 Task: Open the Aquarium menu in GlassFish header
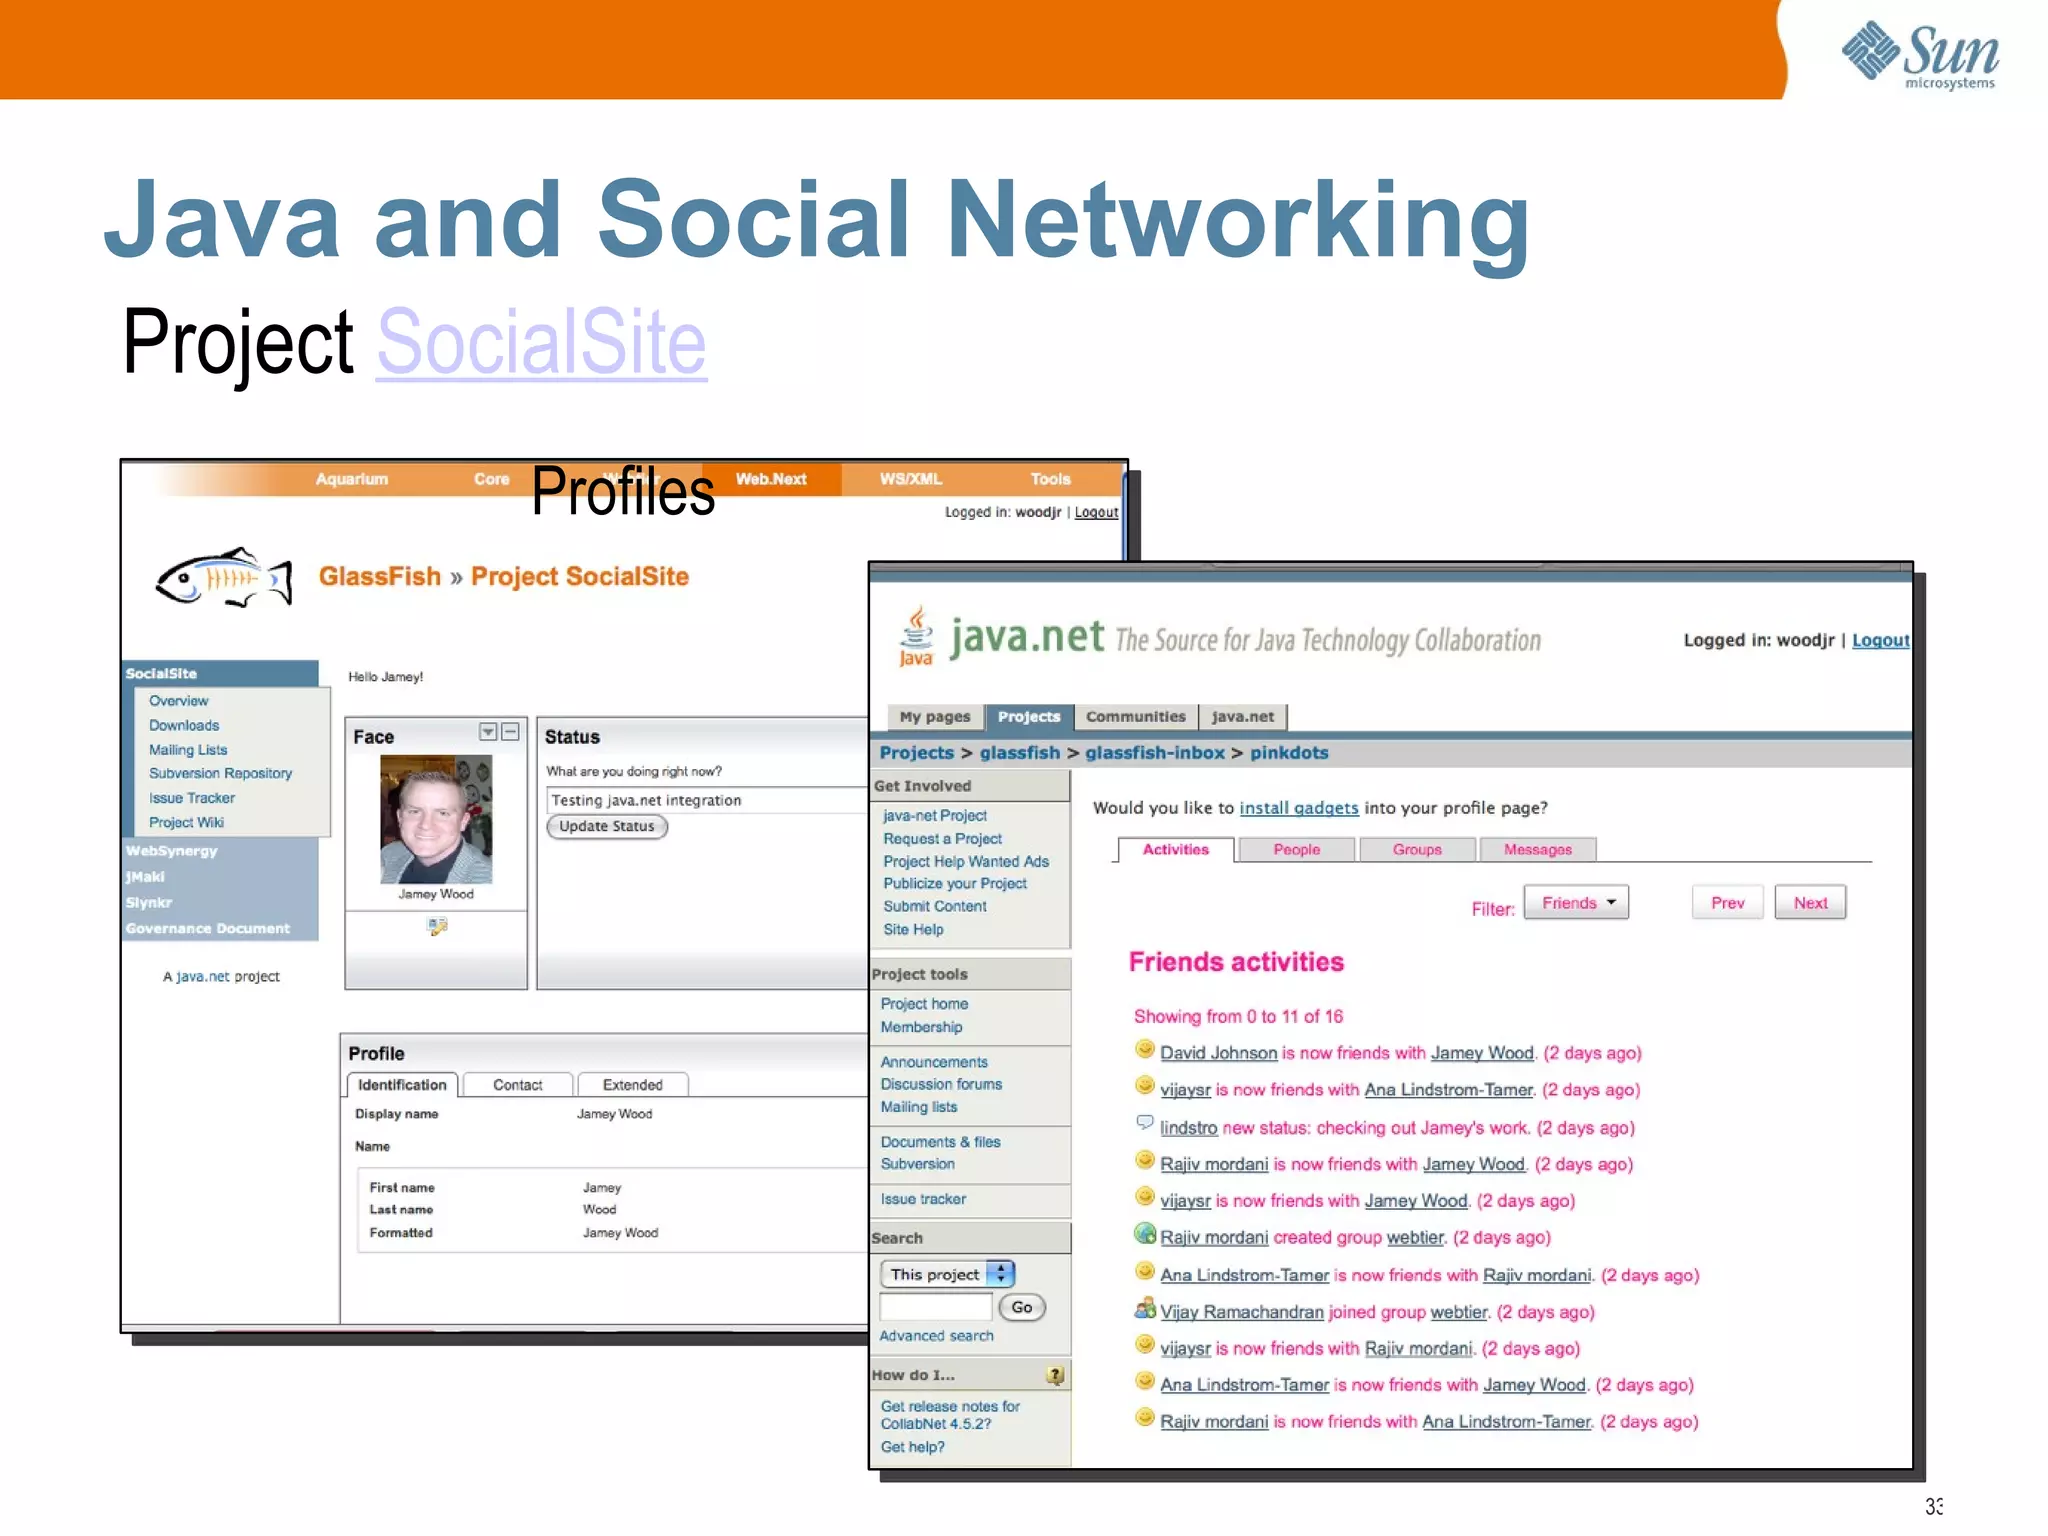[x=351, y=479]
